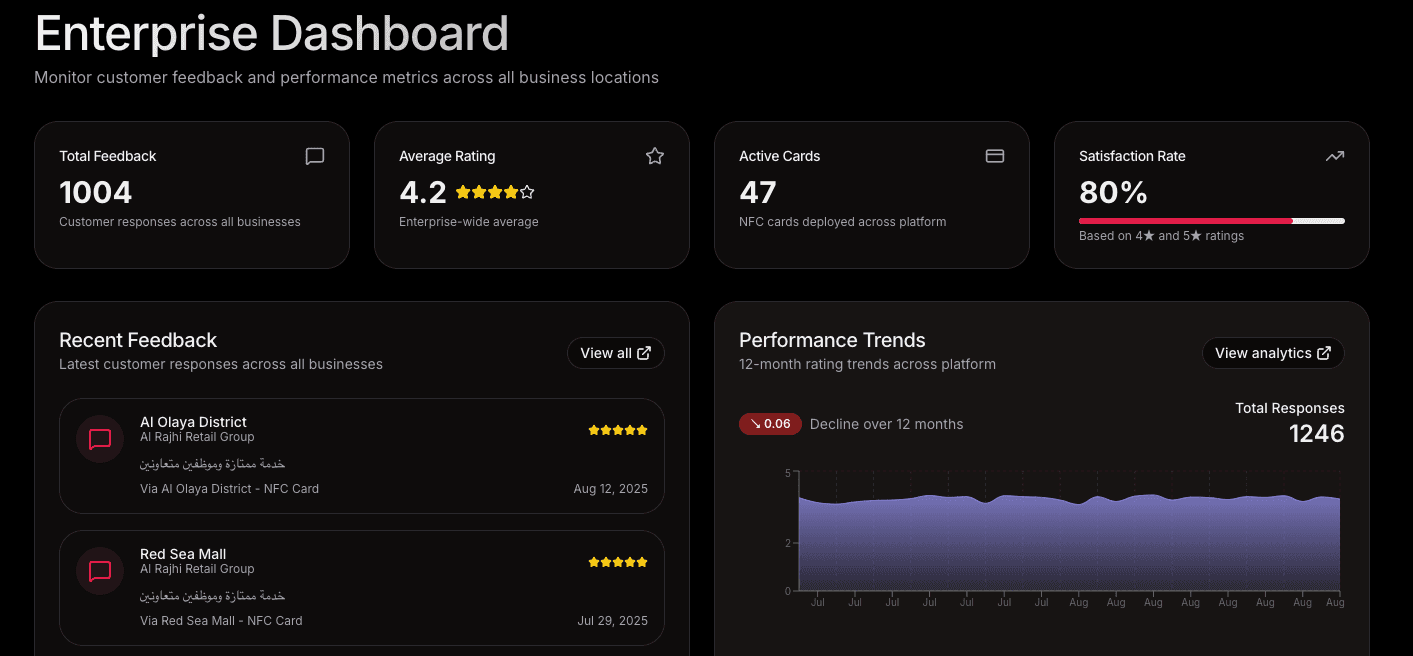
Task: Click the Red Sea Mall feedback message icon
Action: pyautogui.click(x=99, y=570)
